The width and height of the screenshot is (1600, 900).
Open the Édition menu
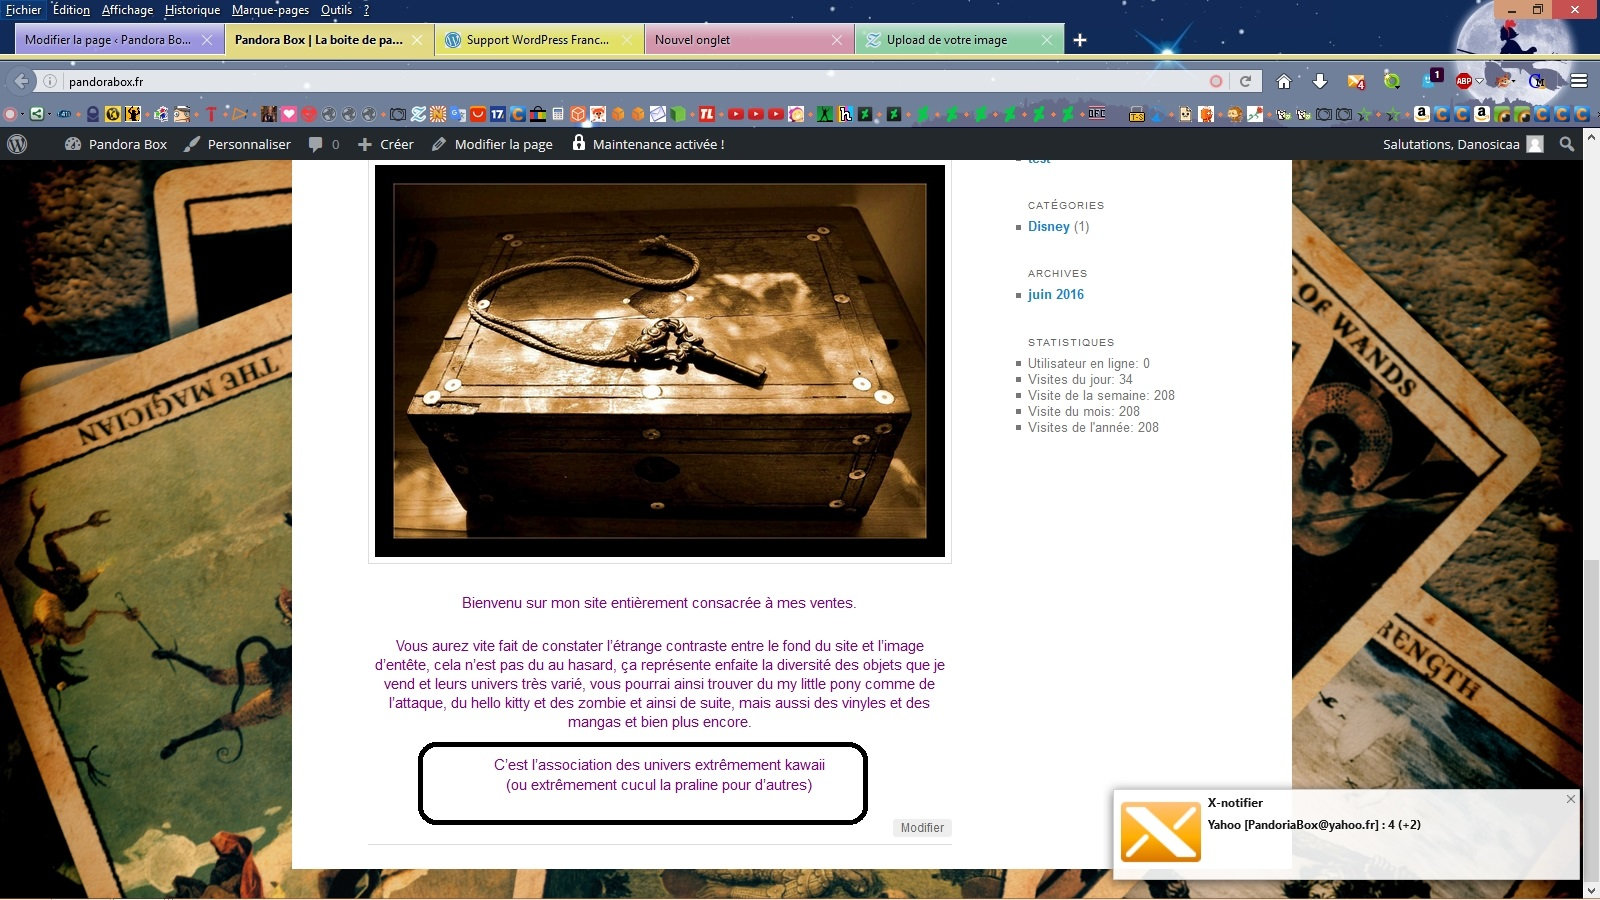(x=71, y=10)
